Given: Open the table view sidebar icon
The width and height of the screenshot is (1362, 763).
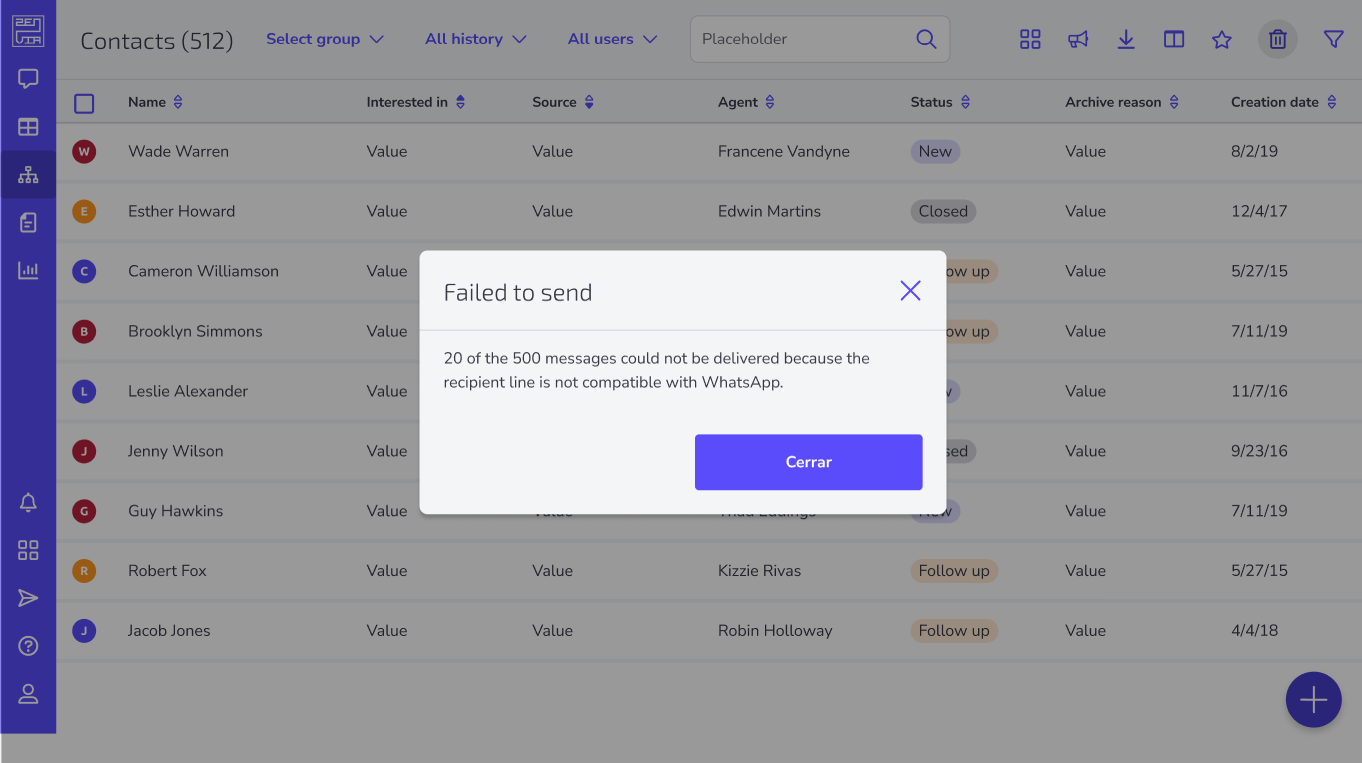Looking at the screenshot, I should coord(28,127).
